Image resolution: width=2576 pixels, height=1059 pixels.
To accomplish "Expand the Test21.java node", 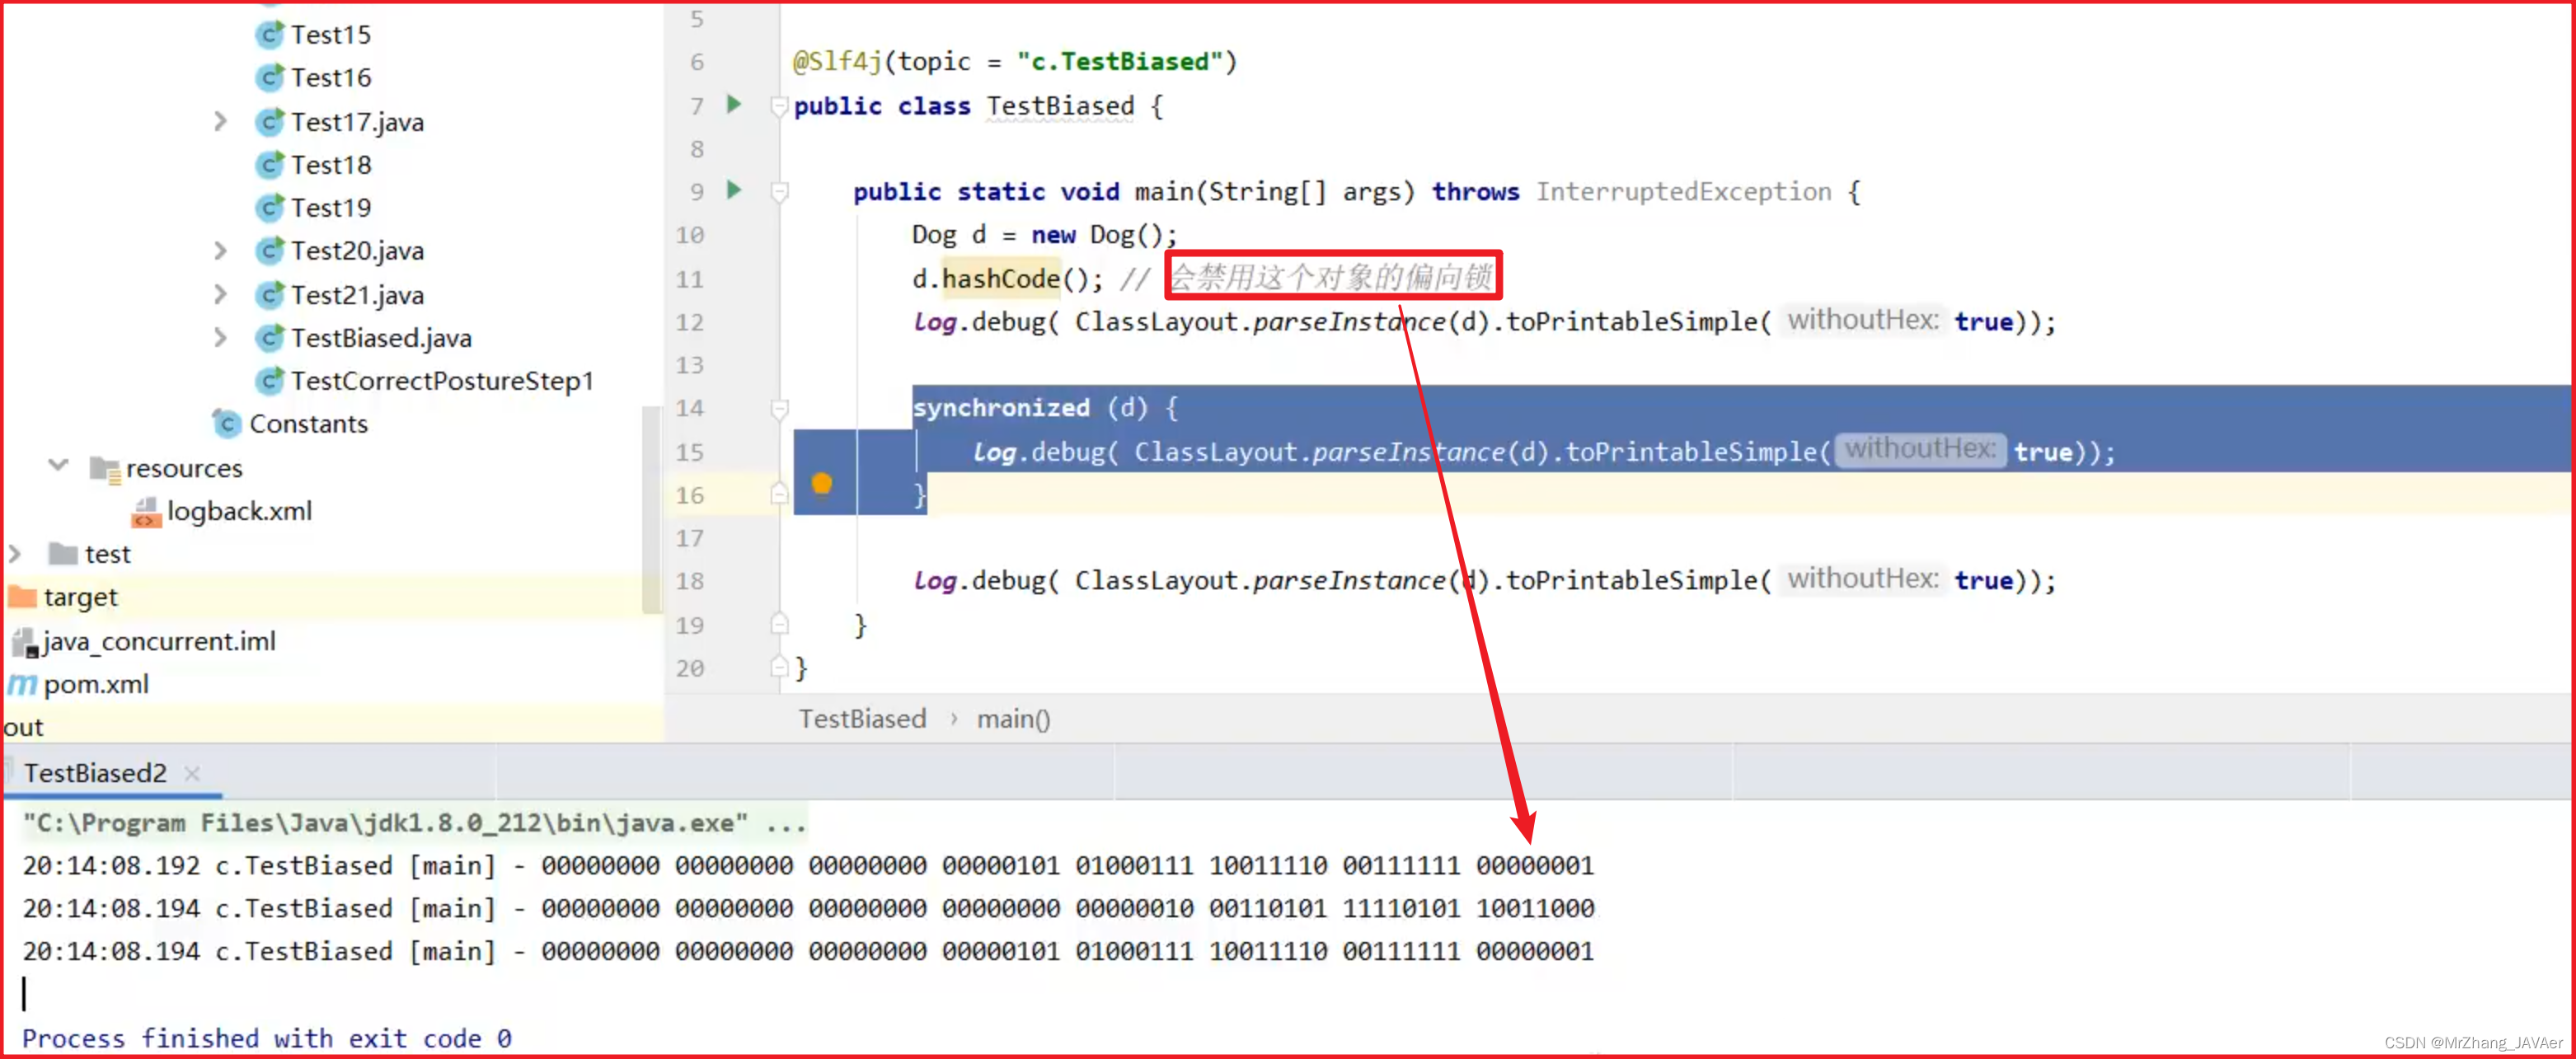I will point(221,295).
